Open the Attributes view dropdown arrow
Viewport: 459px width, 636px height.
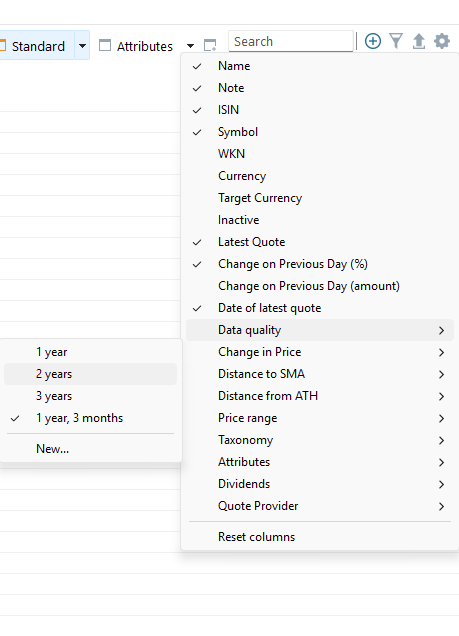pos(190,46)
